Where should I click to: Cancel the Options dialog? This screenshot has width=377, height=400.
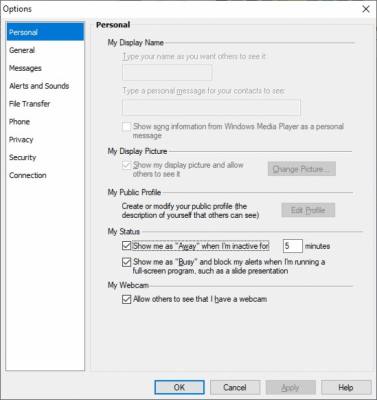235,387
